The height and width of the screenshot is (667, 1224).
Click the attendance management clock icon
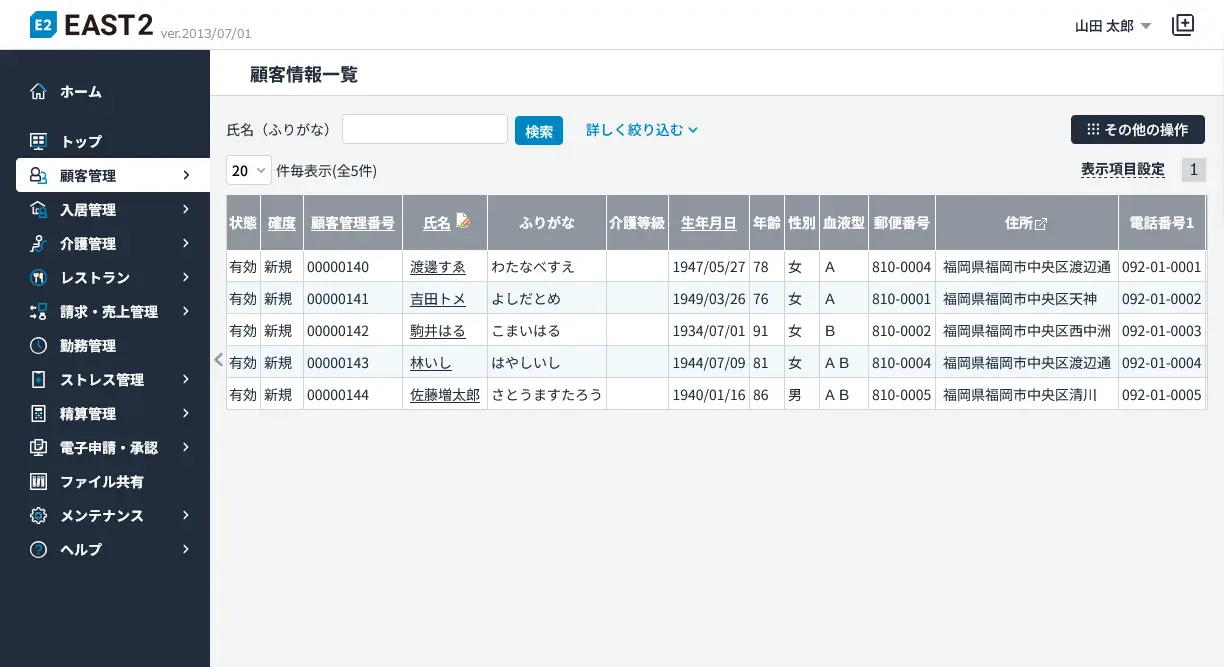tap(38, 346)
